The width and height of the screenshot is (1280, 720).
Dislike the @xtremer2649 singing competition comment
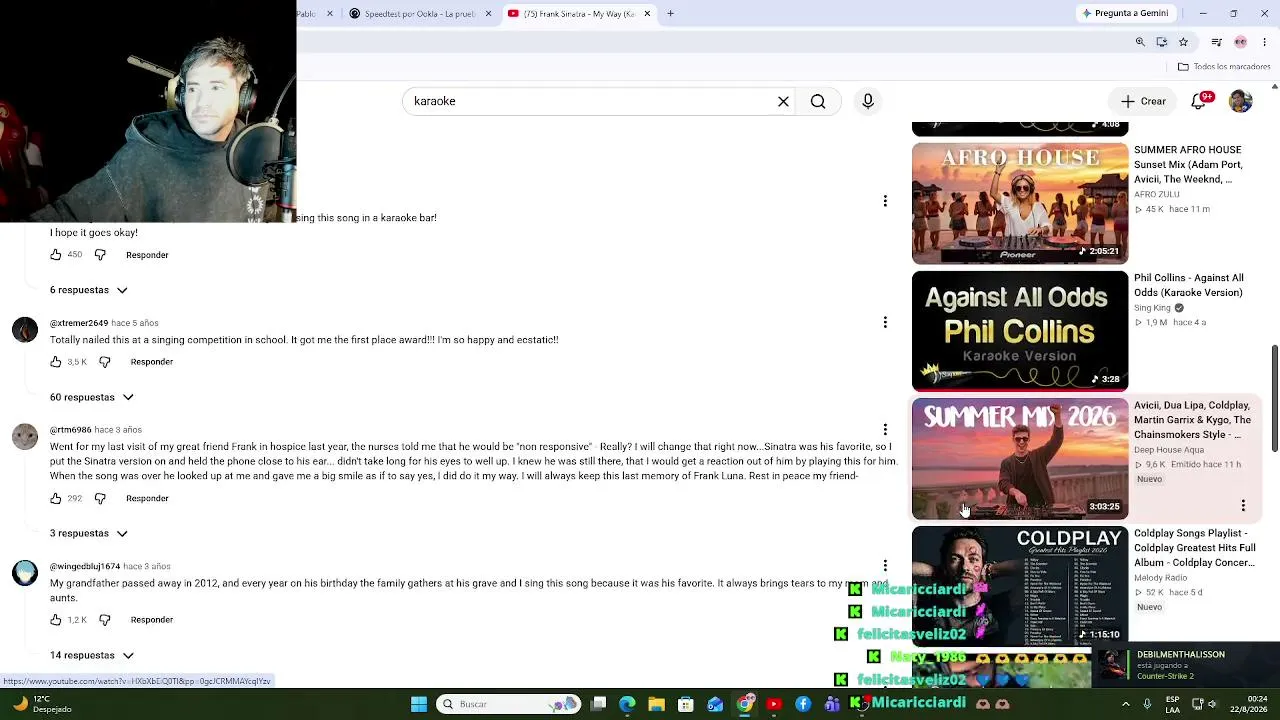[105, 362]
